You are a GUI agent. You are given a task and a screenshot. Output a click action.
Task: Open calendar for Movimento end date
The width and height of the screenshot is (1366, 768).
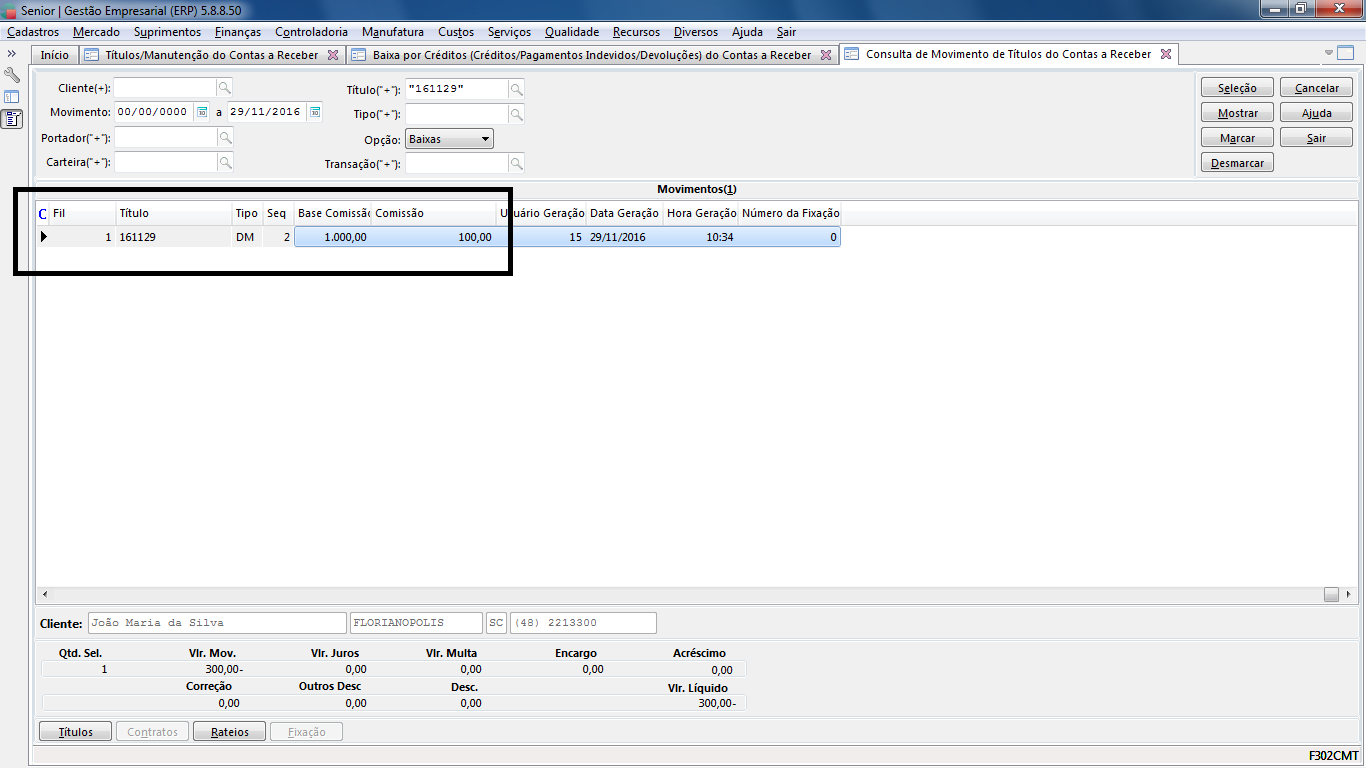pos(314,112)
